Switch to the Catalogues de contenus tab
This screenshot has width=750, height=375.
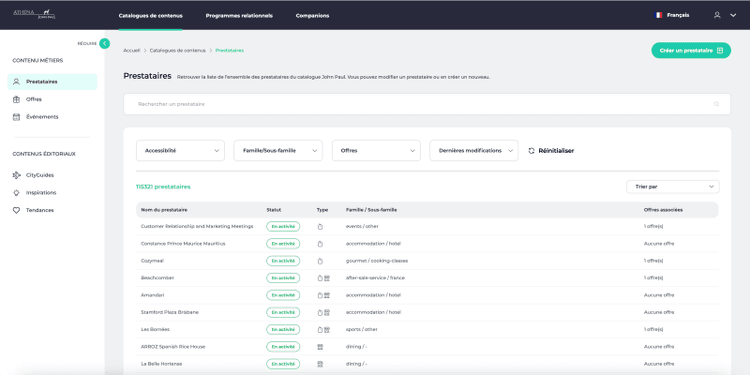tap(151, 16)
